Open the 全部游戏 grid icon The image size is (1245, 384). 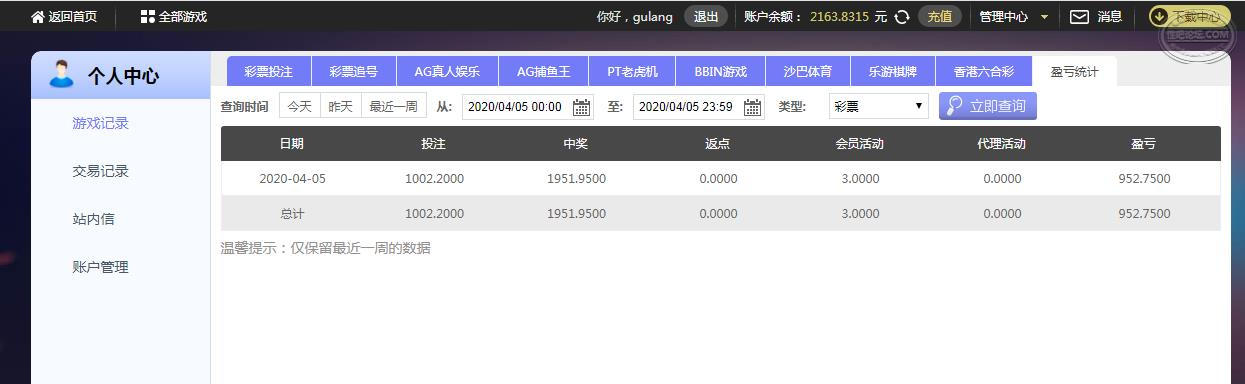click(x=148, y=17)
